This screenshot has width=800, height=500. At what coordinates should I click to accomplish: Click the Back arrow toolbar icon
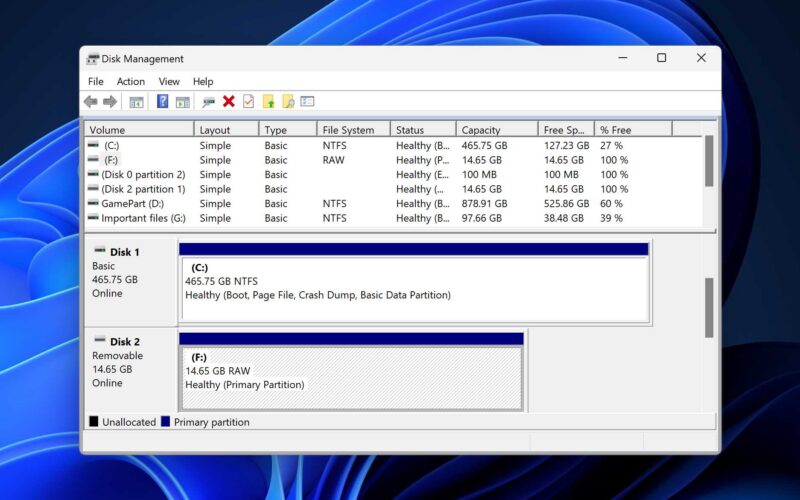tap(91, 102)
